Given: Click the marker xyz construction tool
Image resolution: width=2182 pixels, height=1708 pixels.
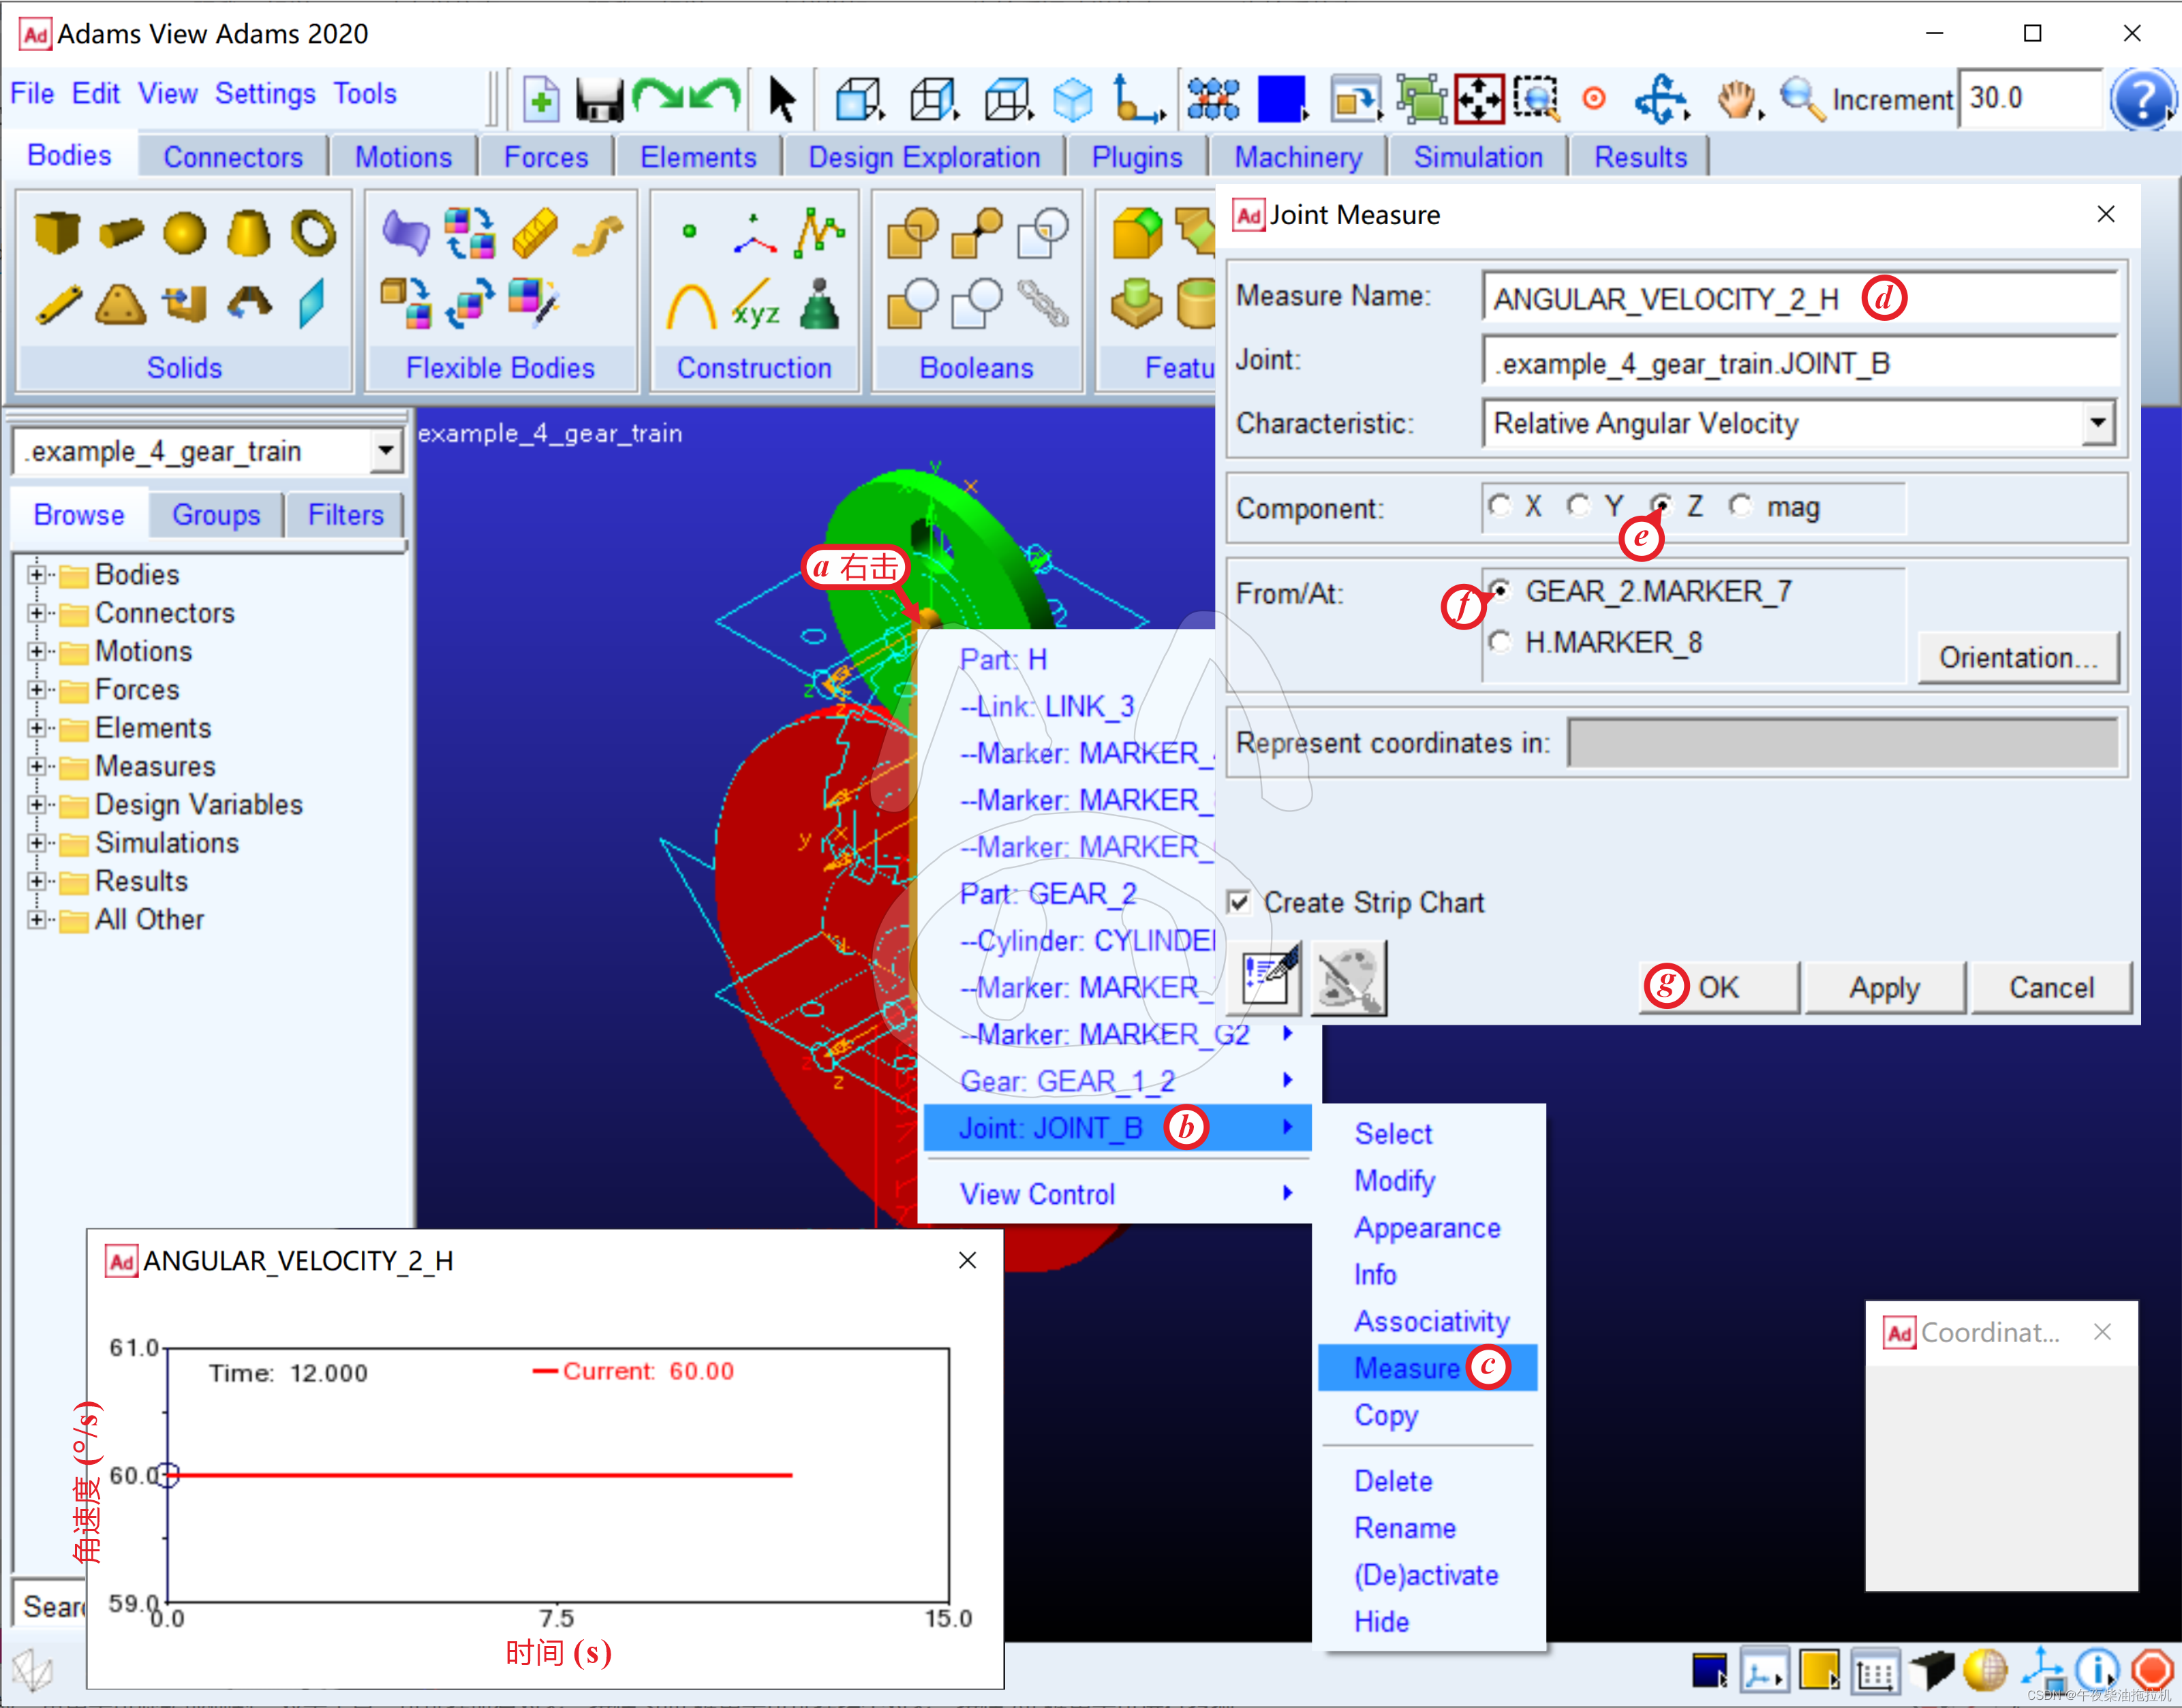Looking at the screenshot, I should point(756,304).
